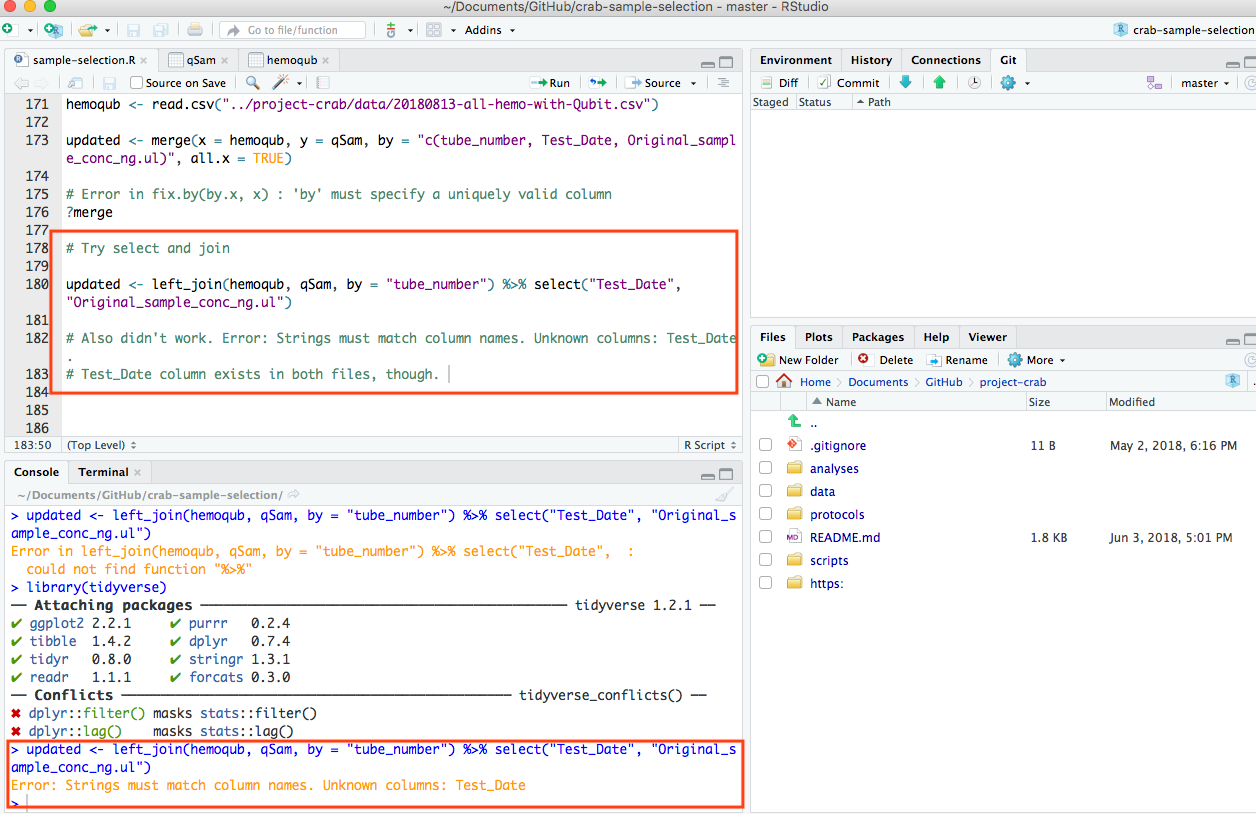This screenshot has width=1256, height=814.
Task: Pull changes with the blue down arrow
Action: point(906,82)
